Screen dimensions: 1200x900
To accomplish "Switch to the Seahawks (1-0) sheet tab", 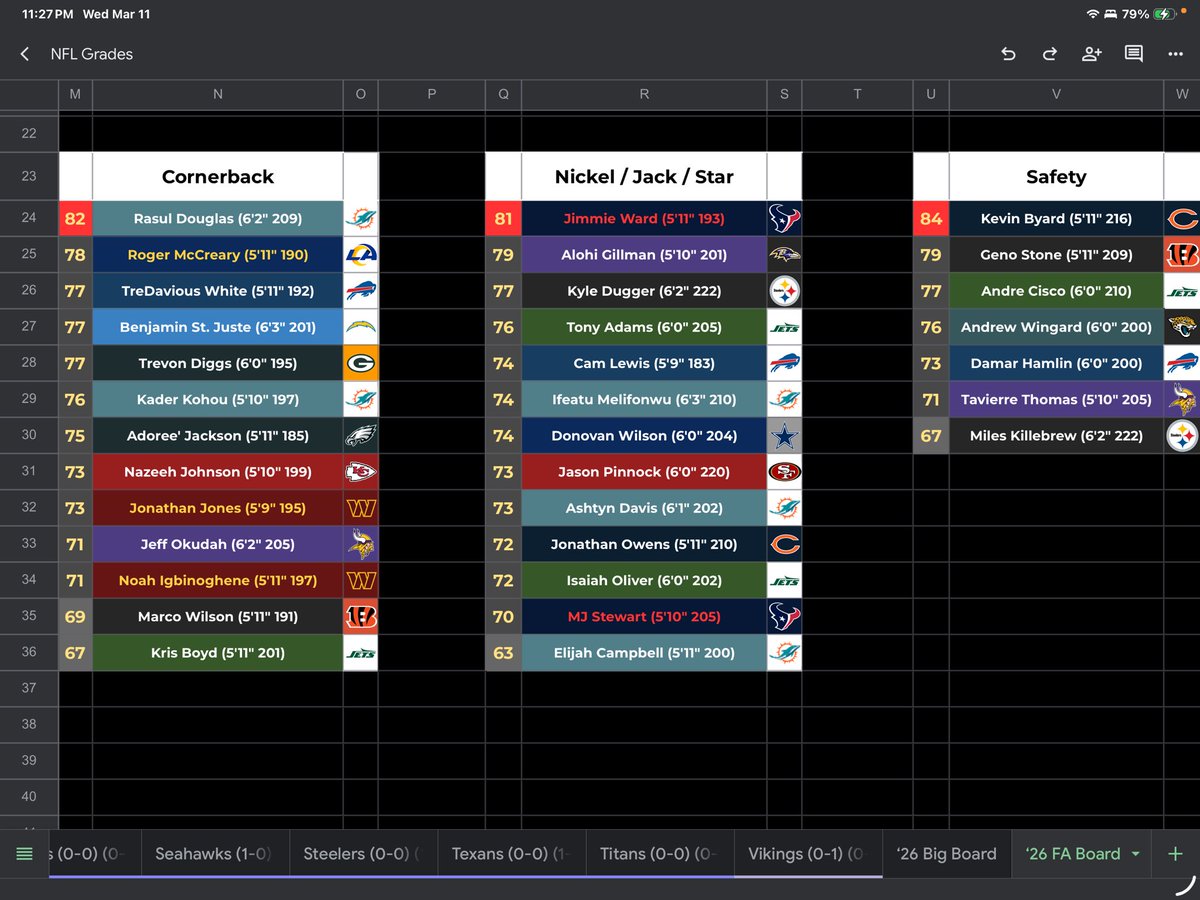I will pos(214,854).
